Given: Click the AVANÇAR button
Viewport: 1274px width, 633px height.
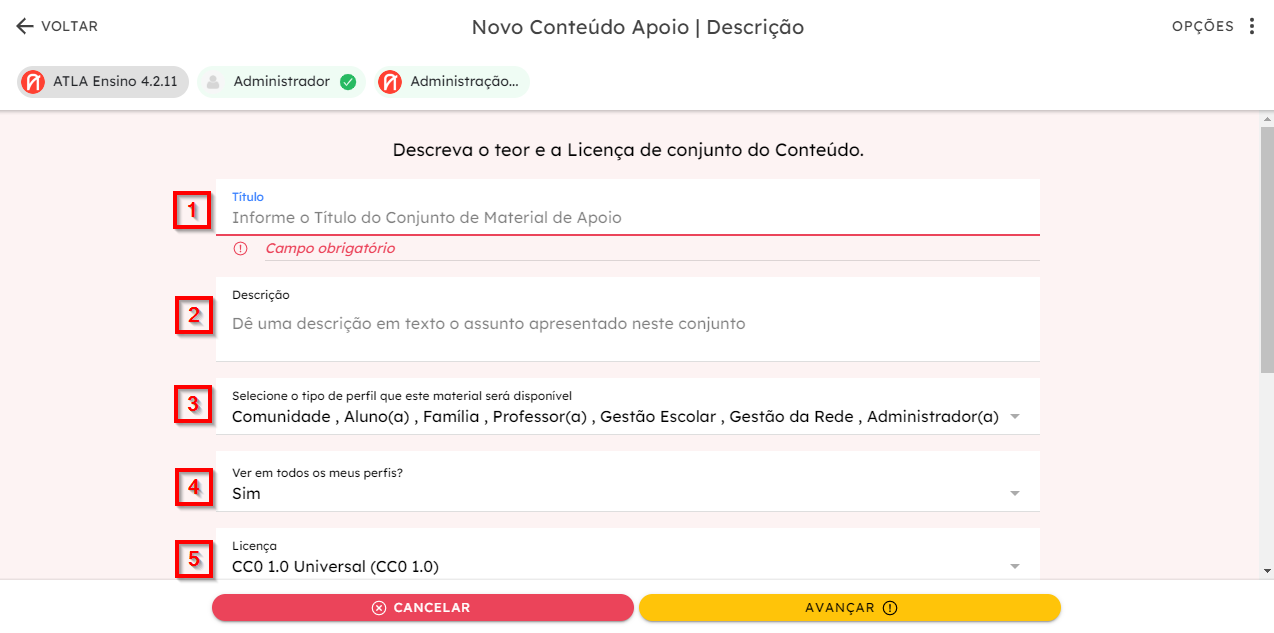Looking at the screenshot, I should pos(850,608).
